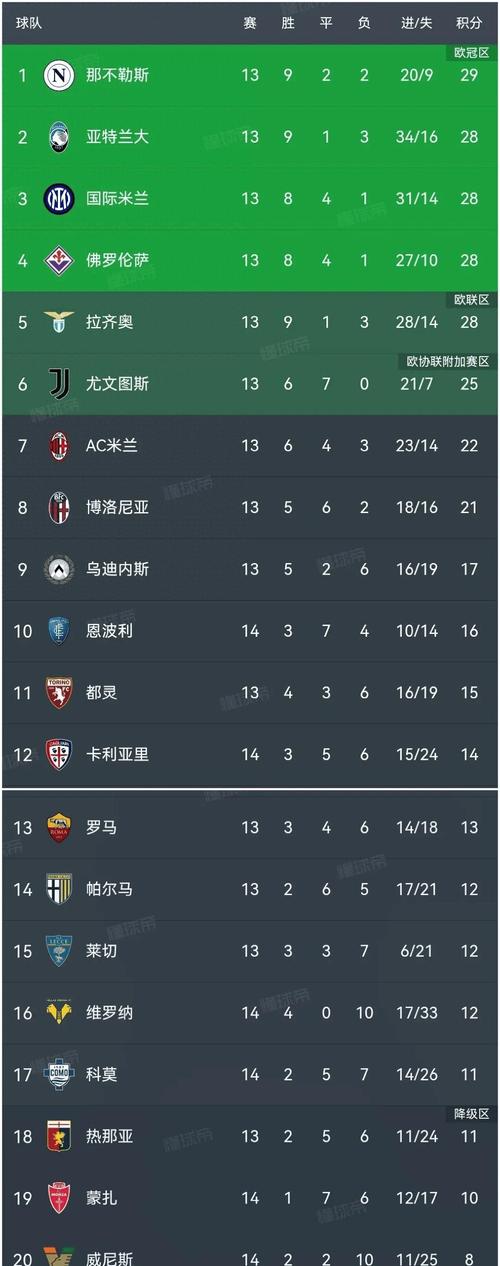
Task: Open the Roma wolf crest
Action: tap(59, 827)
